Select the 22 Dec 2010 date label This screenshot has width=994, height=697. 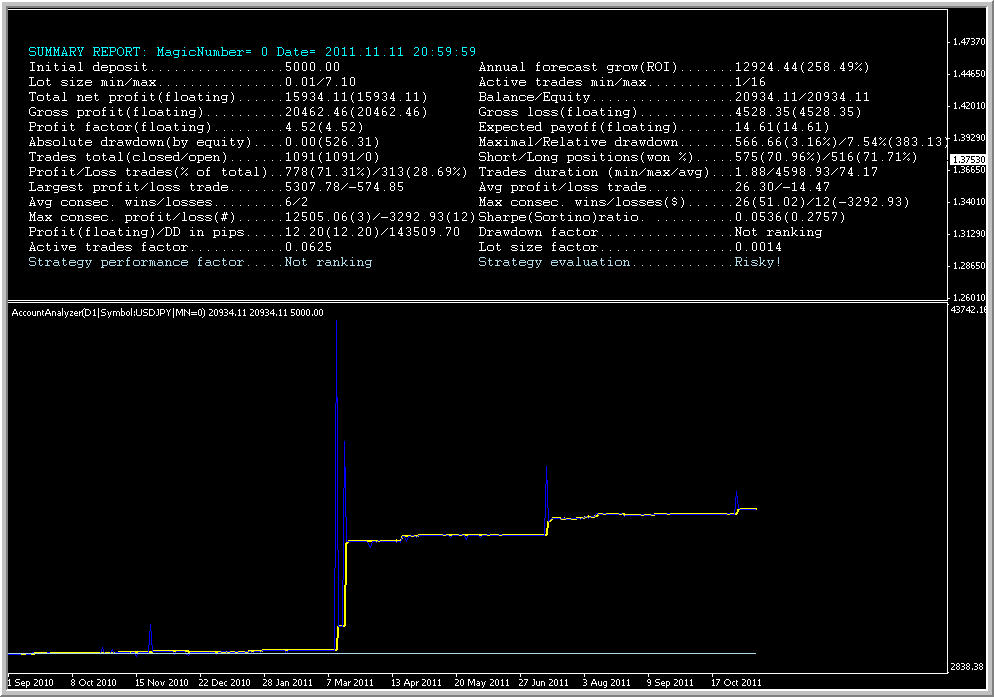click(224, 683)
